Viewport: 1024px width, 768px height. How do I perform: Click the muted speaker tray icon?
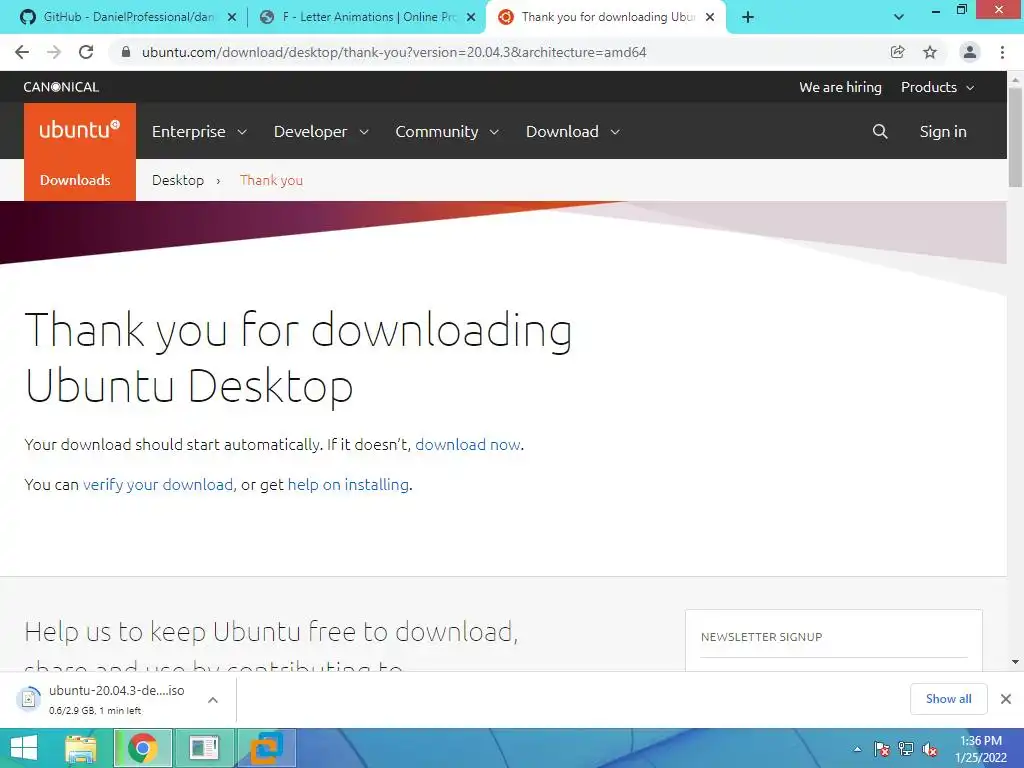point(929,749)
